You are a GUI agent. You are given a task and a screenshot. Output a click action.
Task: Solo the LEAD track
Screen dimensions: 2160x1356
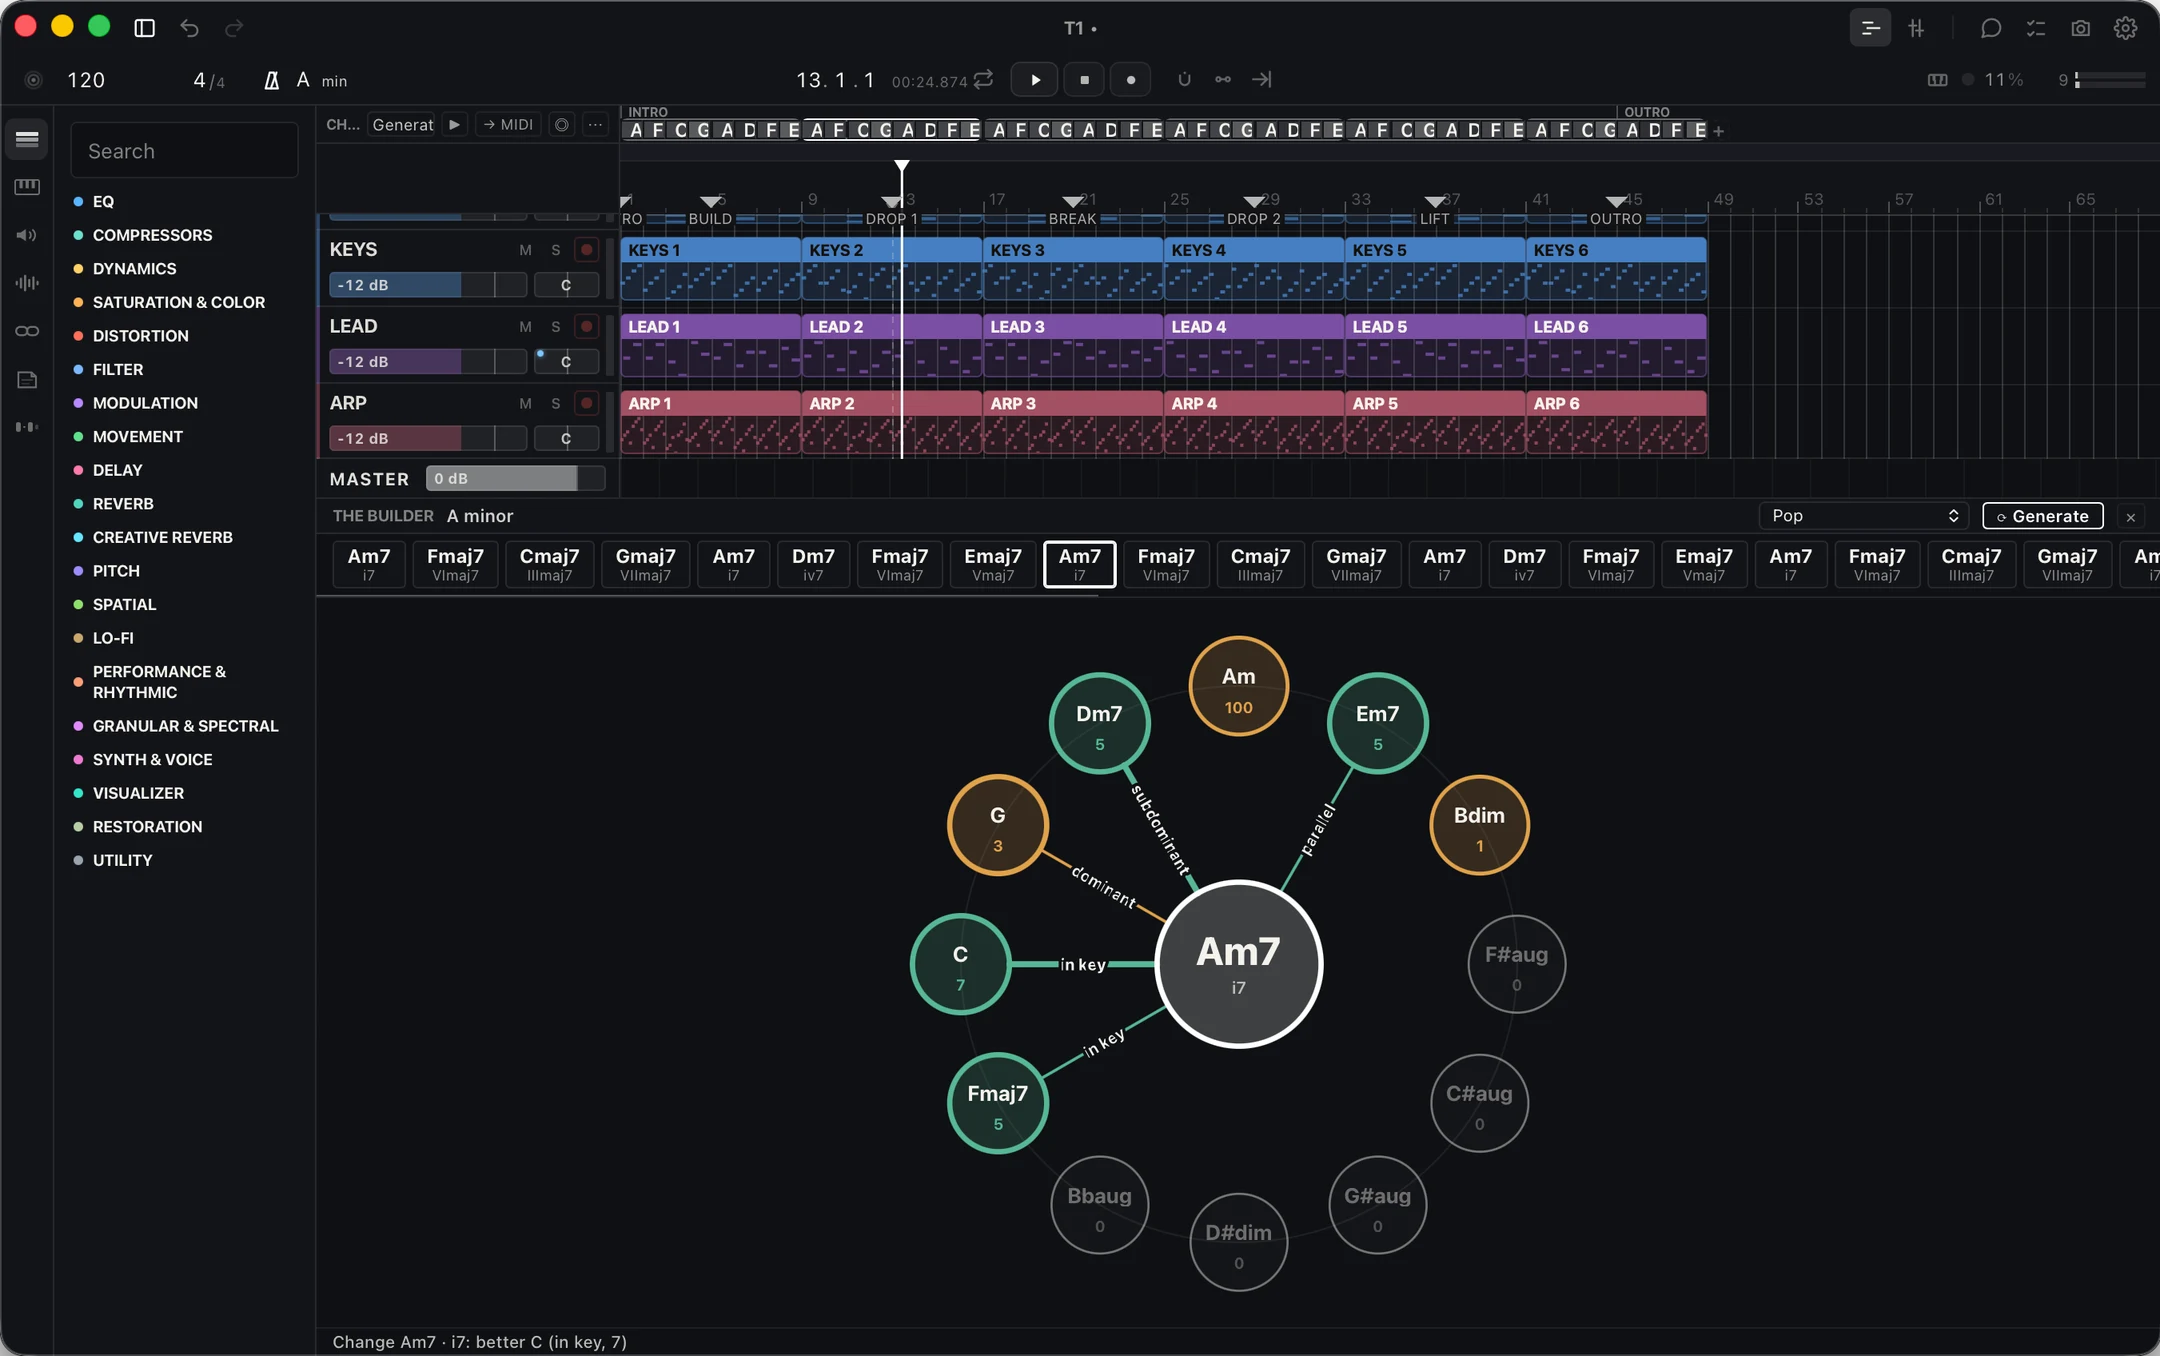[x=556, y=327]
